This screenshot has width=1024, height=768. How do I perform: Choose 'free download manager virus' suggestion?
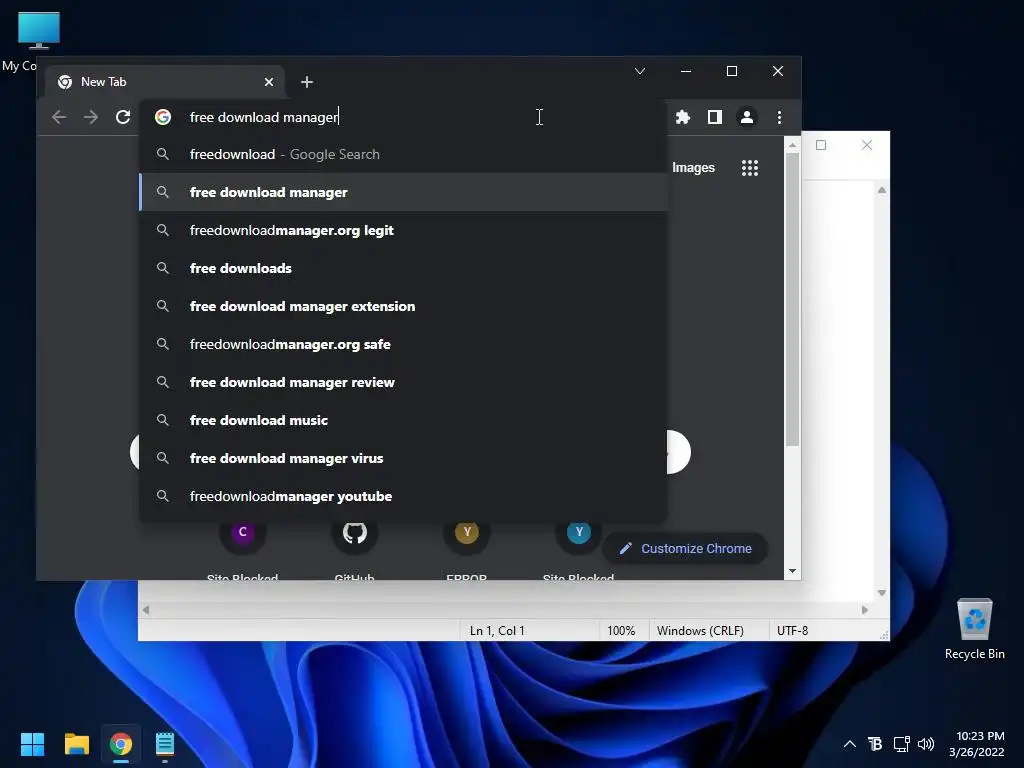(403, 458)
